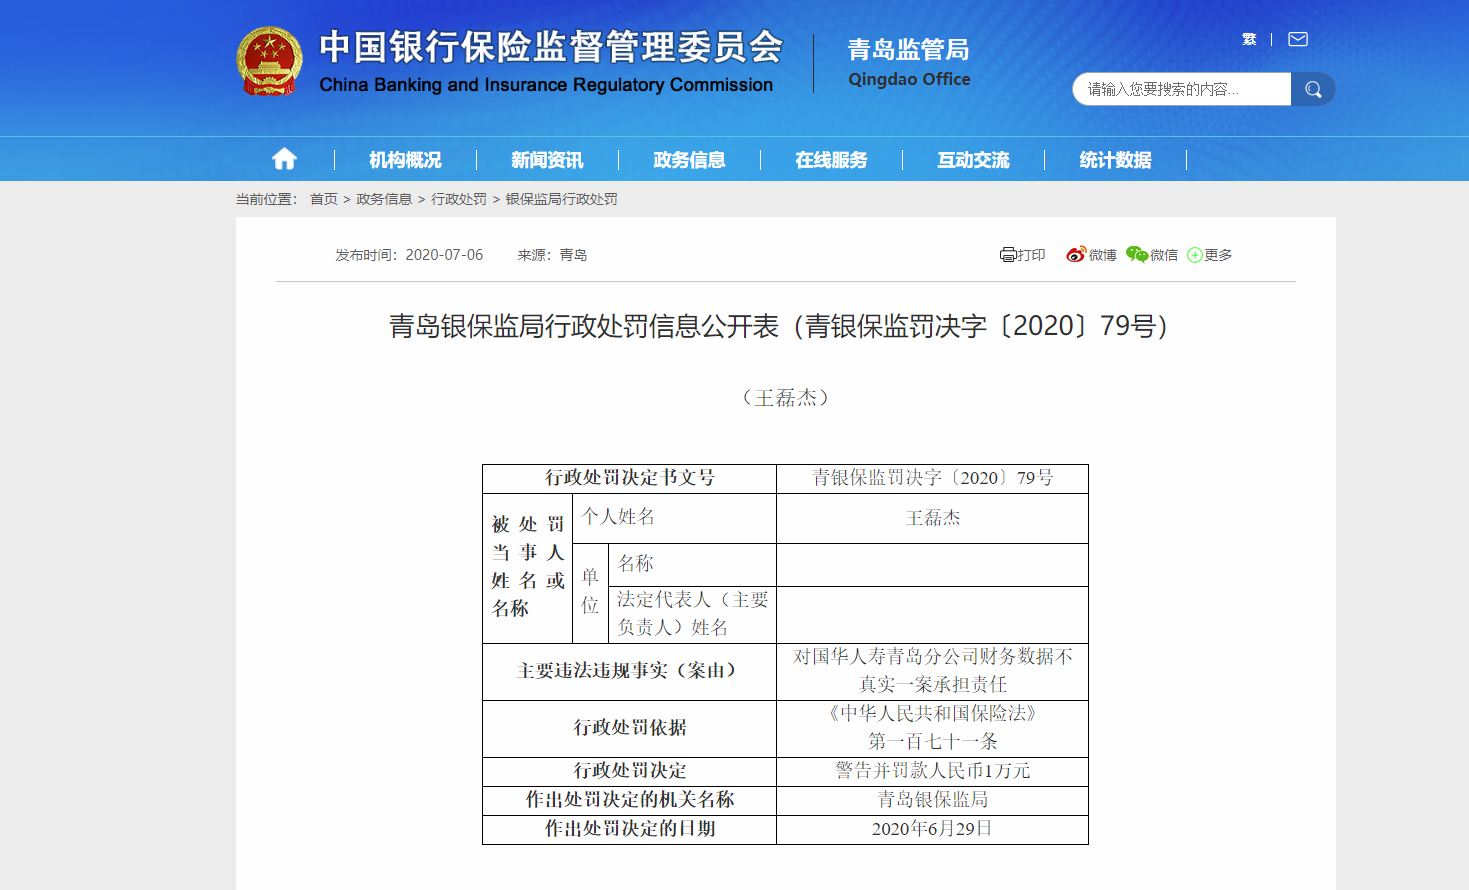Screen dimensions: 1469x890
Task: Open 银保监局行政处罚 breadcrumb link
Action: [x=561, y=199]
